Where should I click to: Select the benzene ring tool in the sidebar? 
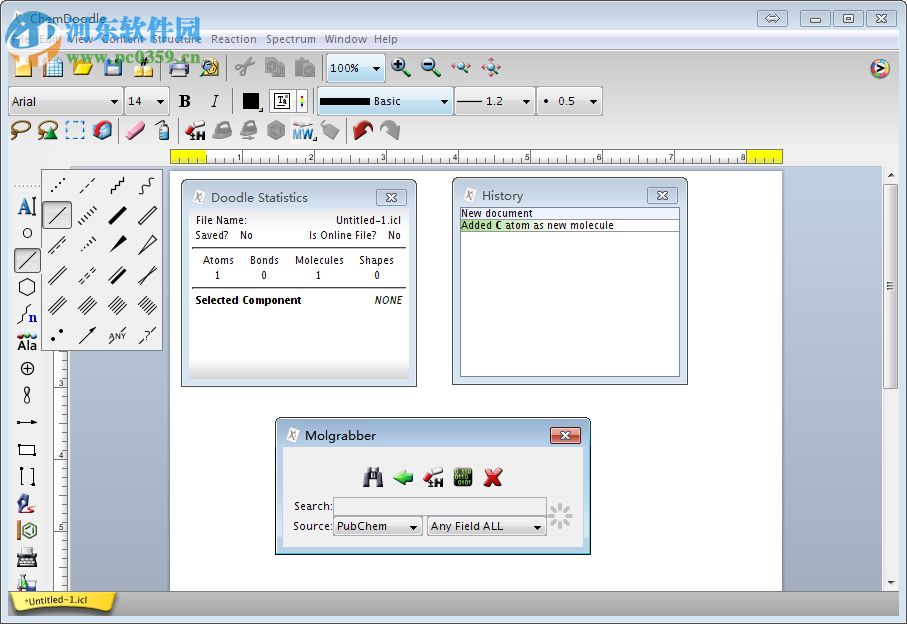[x=27, y=289]
